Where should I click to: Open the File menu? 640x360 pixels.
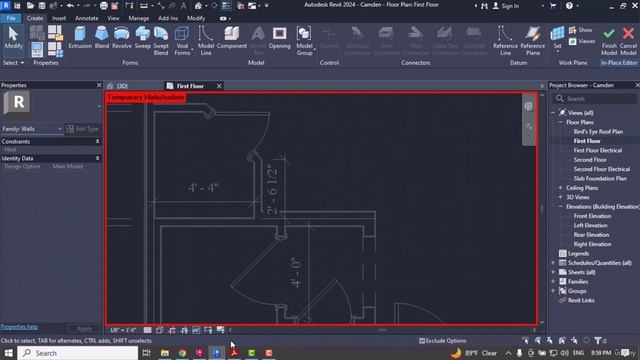(x=11, y=18)
